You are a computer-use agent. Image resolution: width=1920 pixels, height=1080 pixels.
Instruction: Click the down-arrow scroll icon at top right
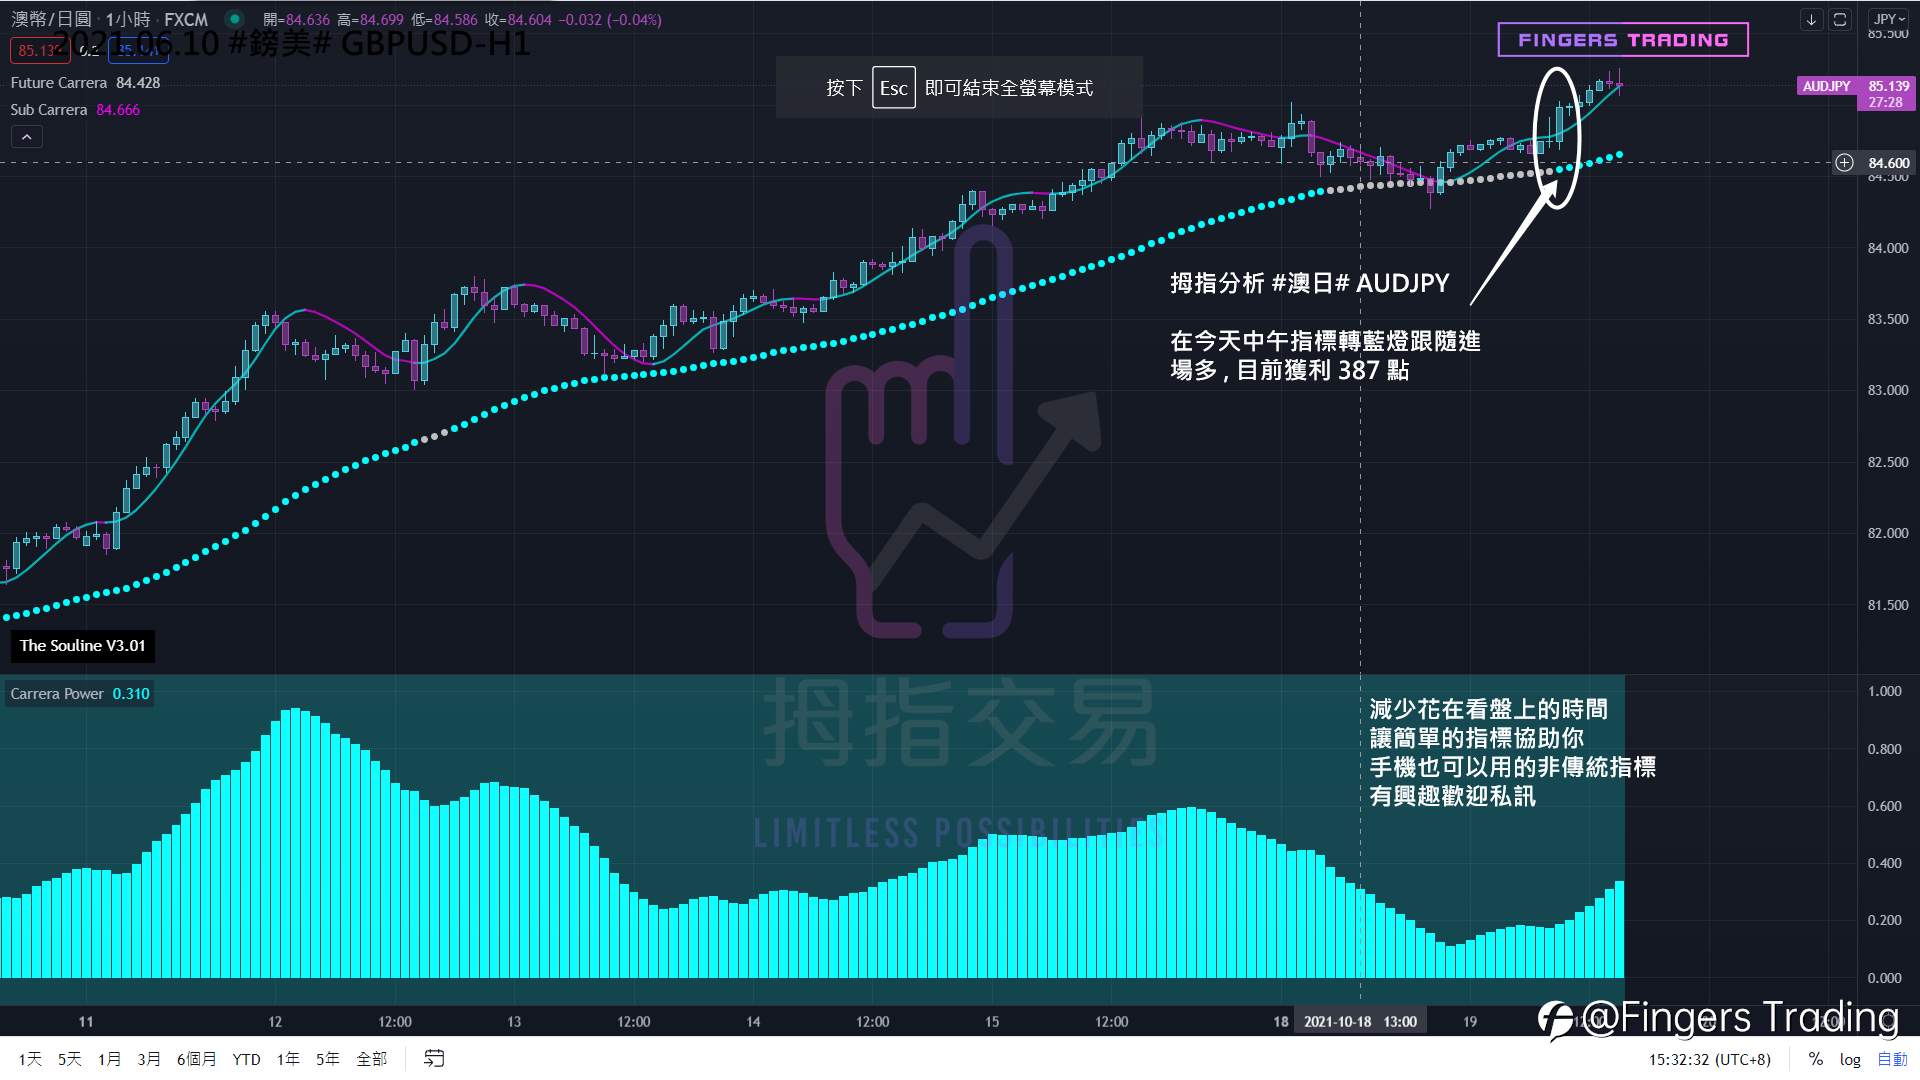tap(1811, 19)
